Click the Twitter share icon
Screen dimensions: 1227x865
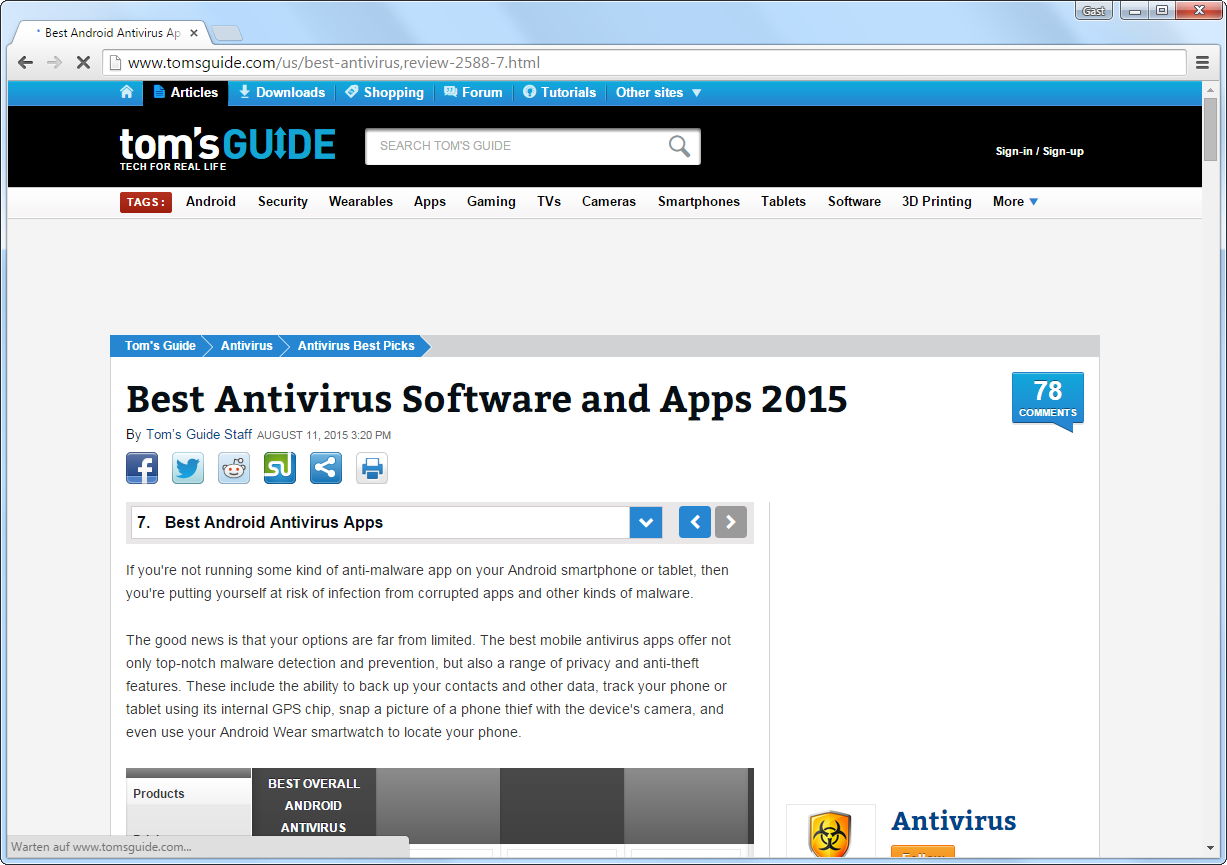pos(188,468)
